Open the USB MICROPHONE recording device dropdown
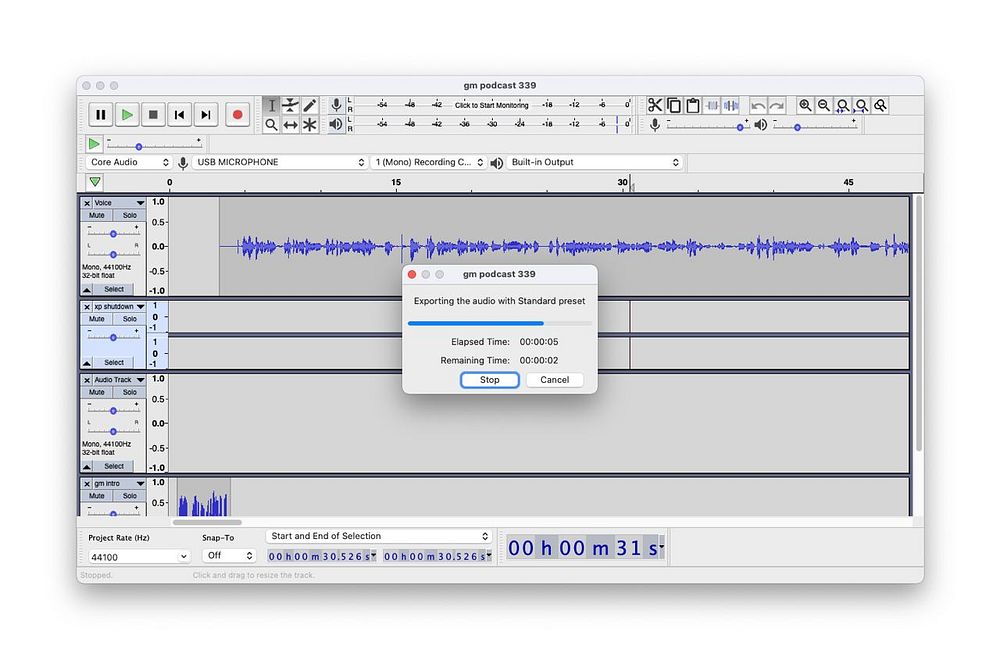 tap(280, 162)
